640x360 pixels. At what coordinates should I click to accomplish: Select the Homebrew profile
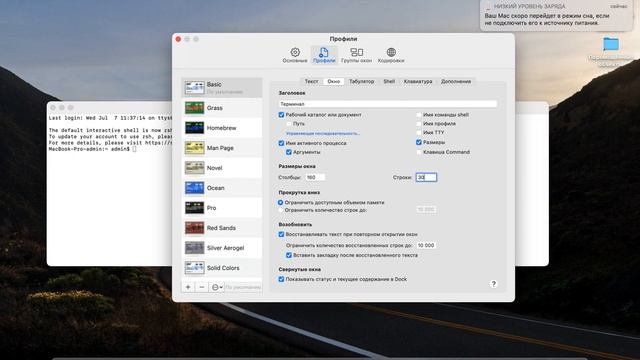point(222,128)
